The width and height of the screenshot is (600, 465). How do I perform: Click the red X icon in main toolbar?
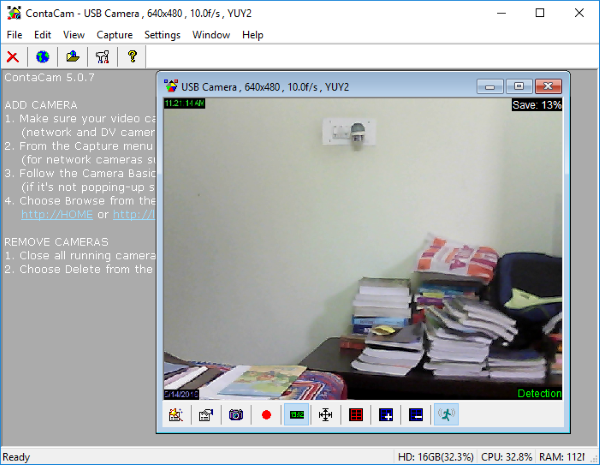pyautogui.click(x=13, y=57)
